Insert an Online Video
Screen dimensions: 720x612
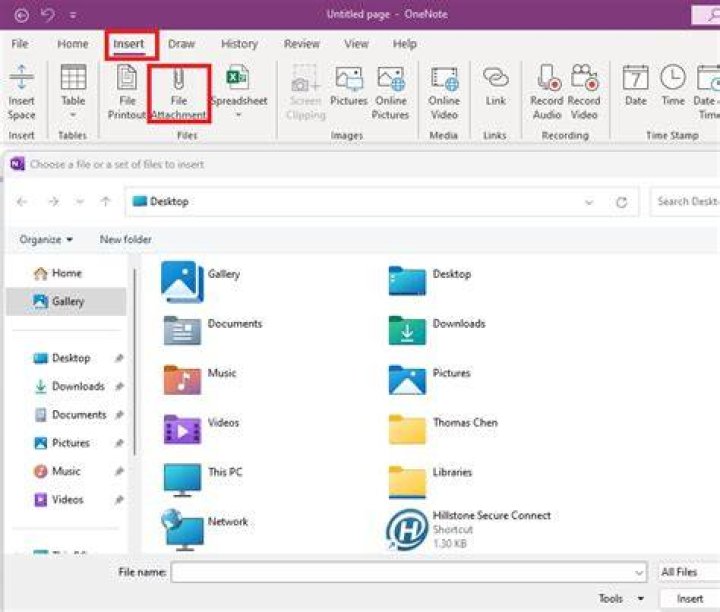pyautogui.click(x=444, y=92)
